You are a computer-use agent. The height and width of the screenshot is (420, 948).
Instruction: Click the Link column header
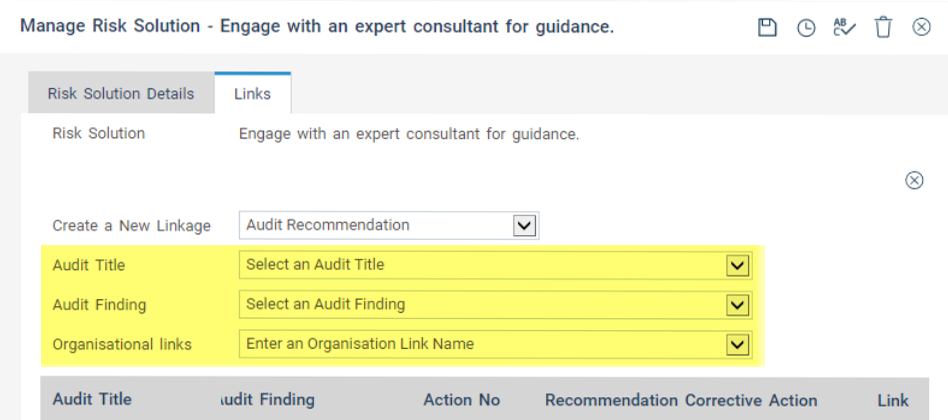893,400
